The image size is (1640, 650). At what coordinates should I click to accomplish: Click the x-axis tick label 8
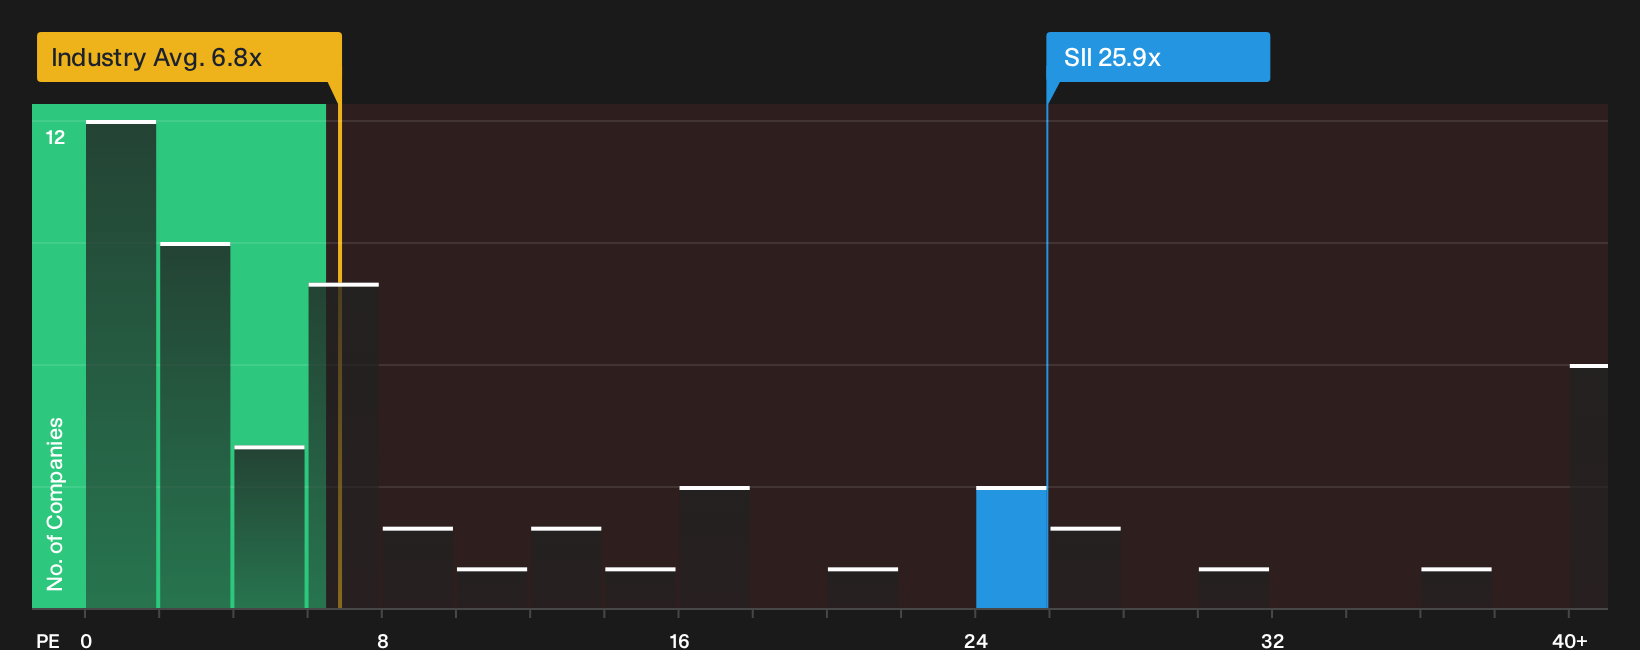point(383,640)
